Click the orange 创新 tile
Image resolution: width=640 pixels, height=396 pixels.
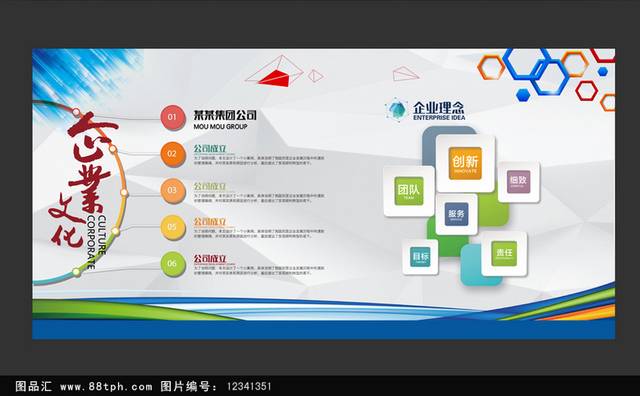click(x=465, y=163)
